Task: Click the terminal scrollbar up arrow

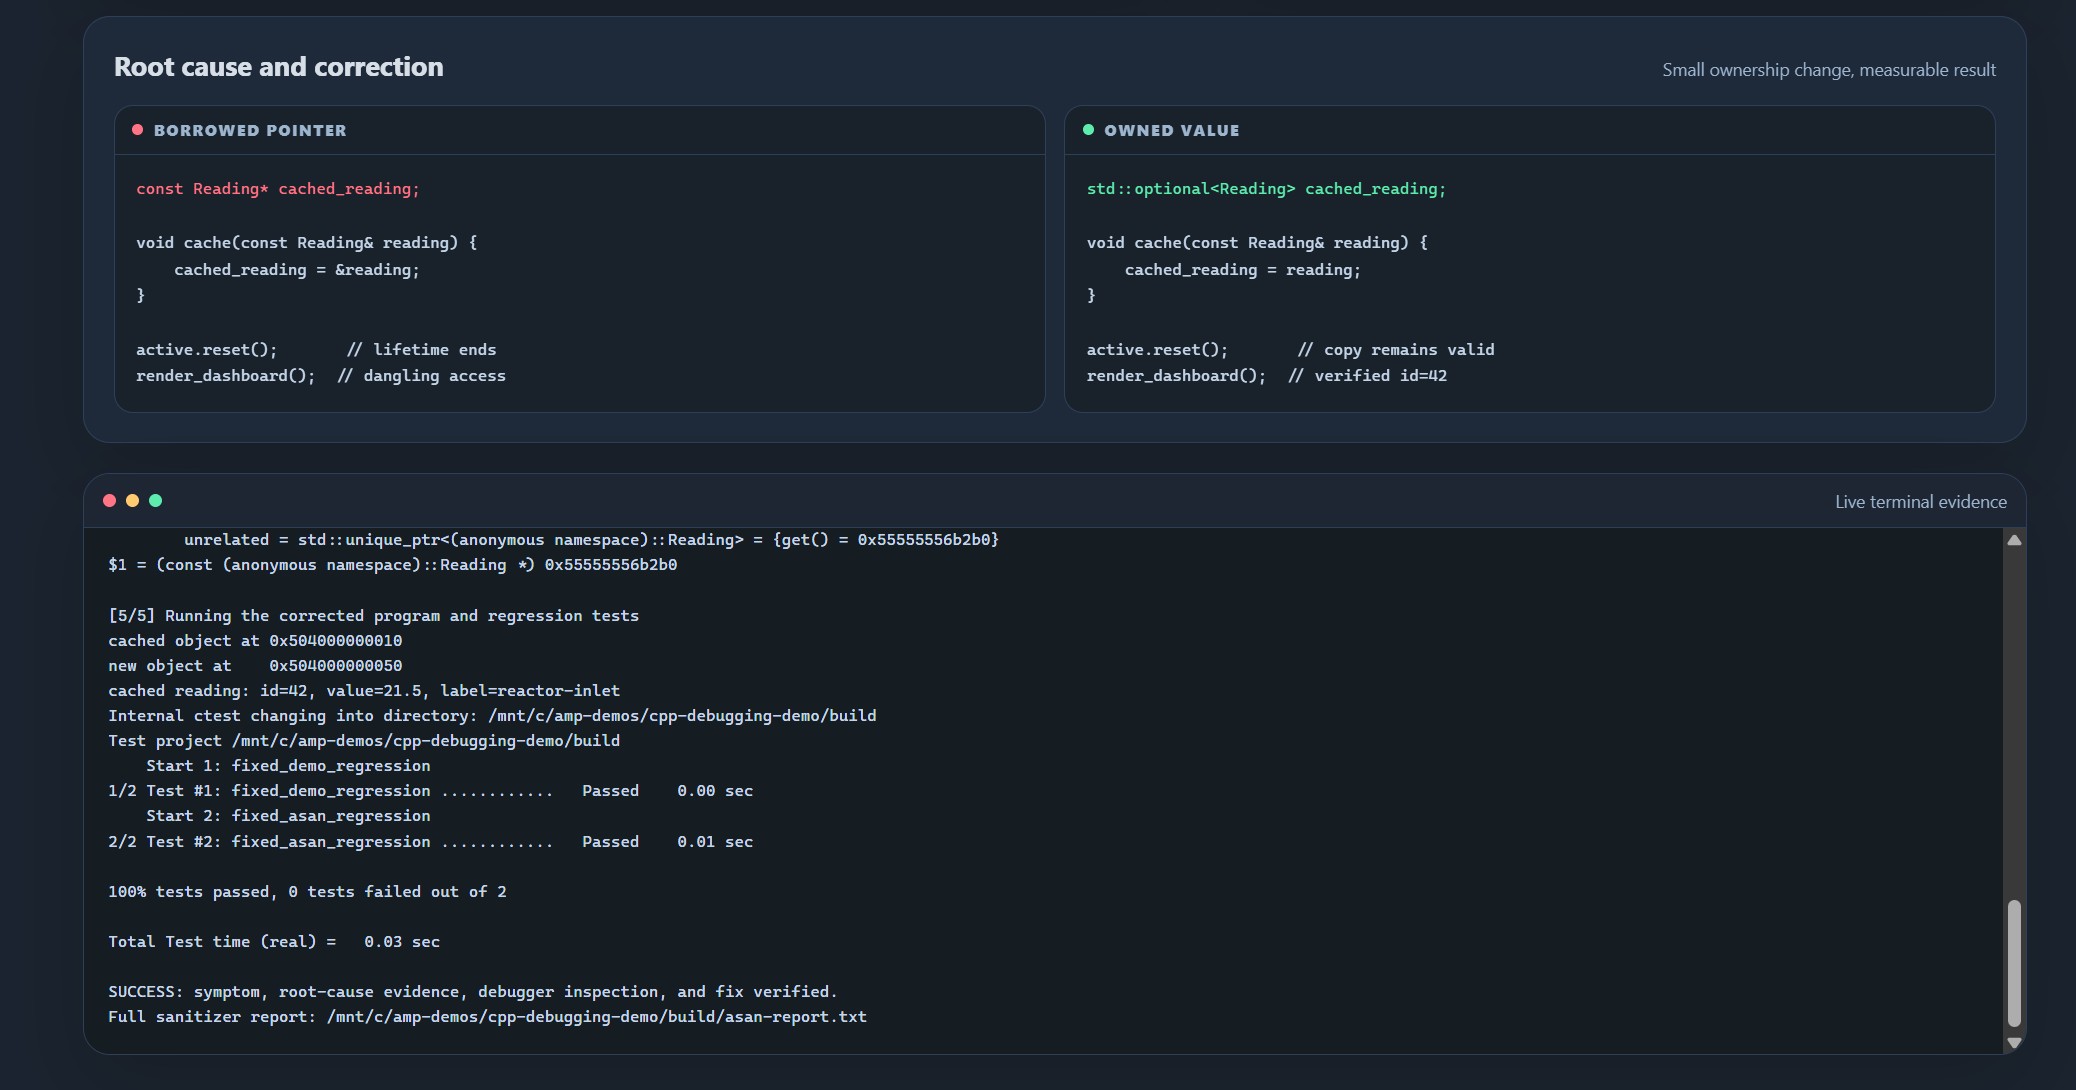Action: [x=2014, y=540]
